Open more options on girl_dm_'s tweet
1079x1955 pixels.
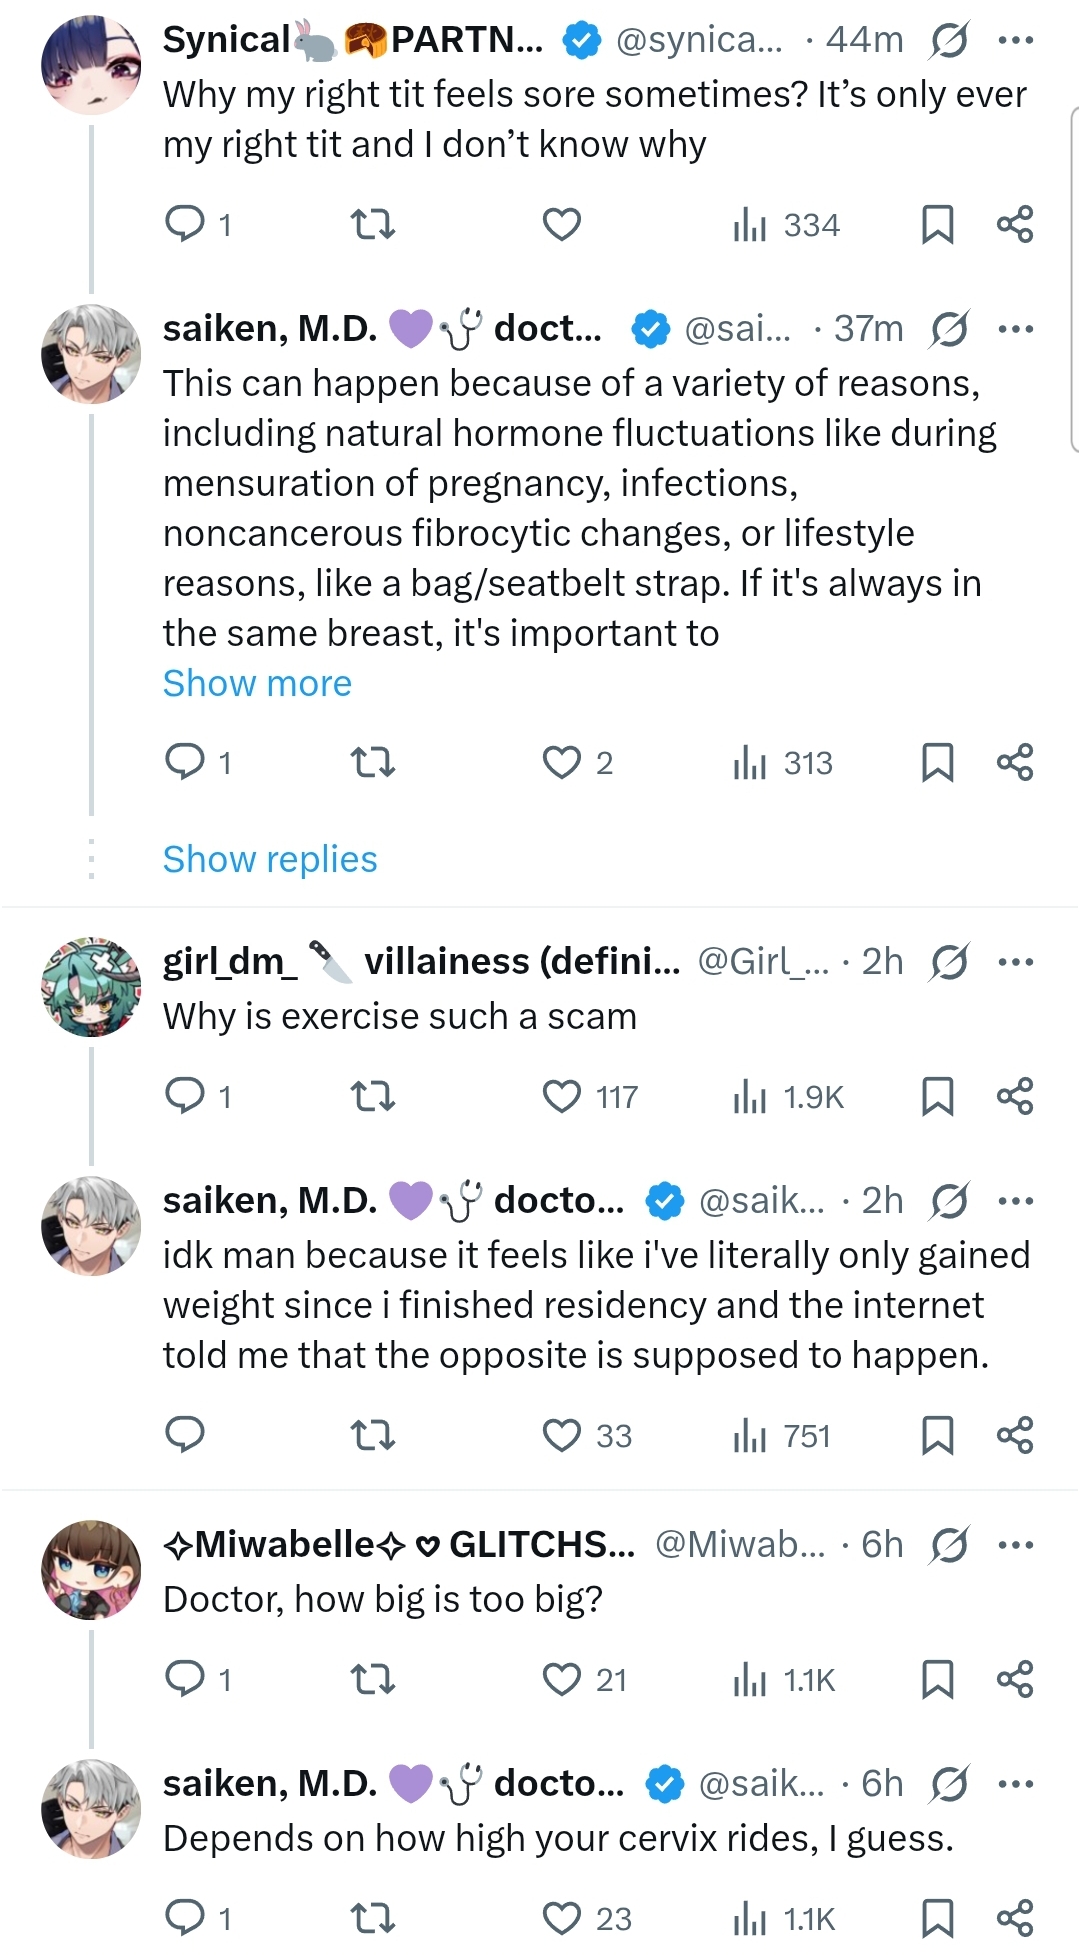tap(1015, 962)
